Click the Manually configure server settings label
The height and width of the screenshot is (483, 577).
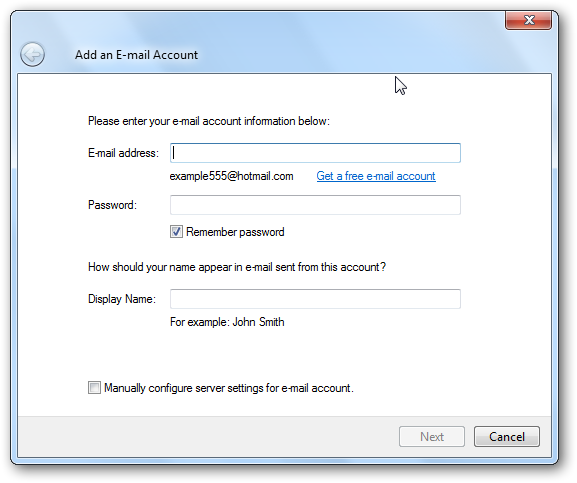point(229,388)
